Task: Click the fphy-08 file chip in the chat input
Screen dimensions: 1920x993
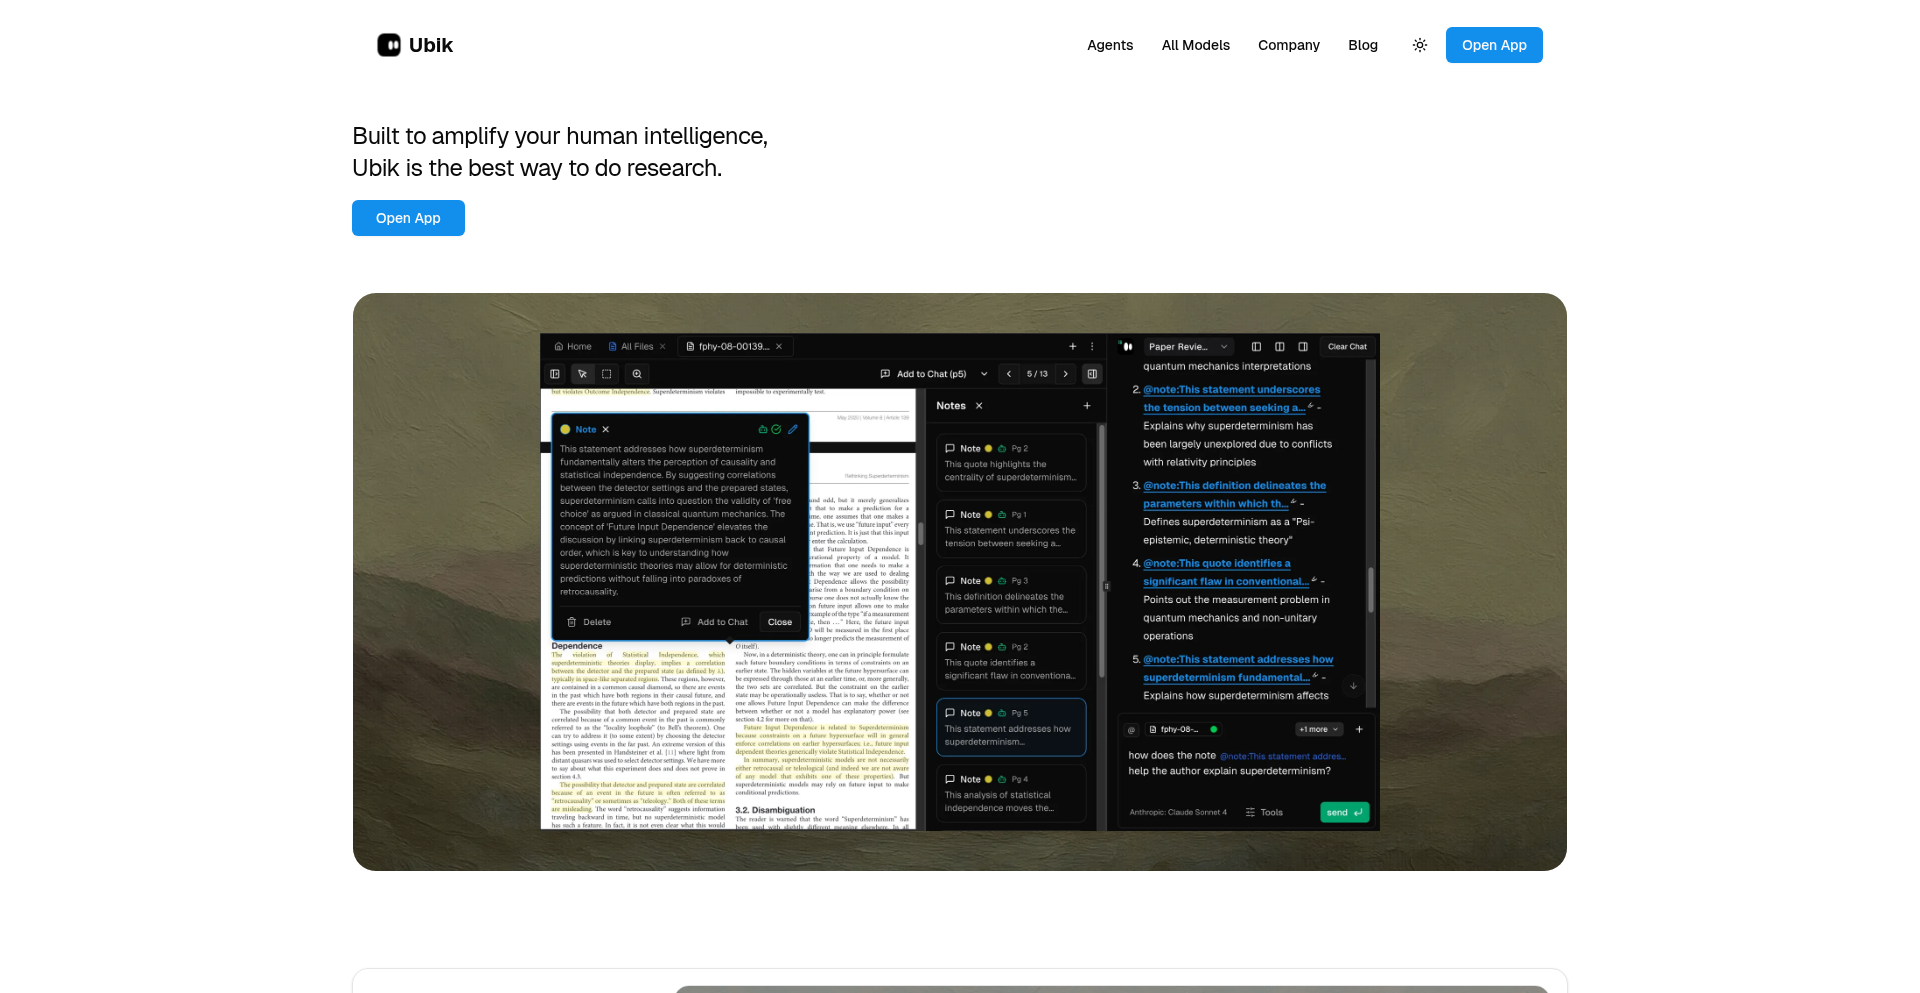Action: point(1184,730)
